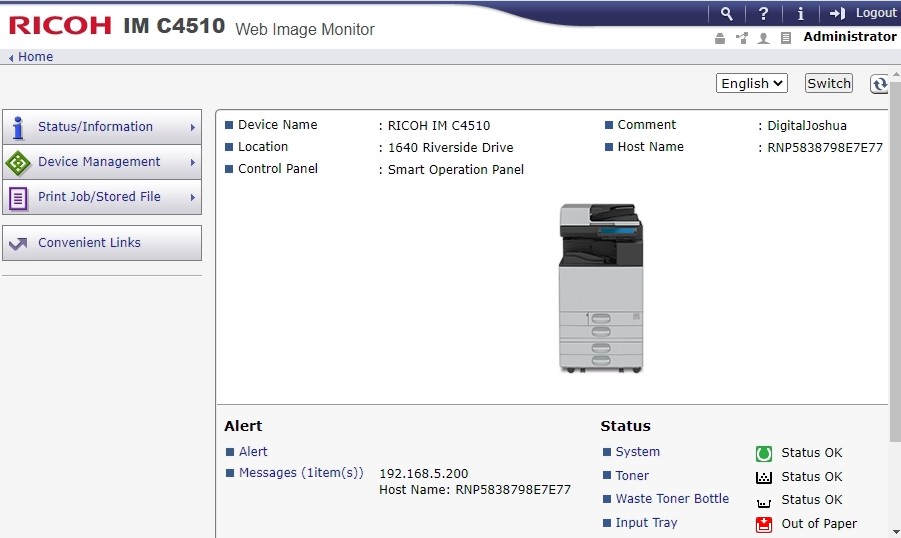Click the Waste Toner Bottle status icon

764,503
